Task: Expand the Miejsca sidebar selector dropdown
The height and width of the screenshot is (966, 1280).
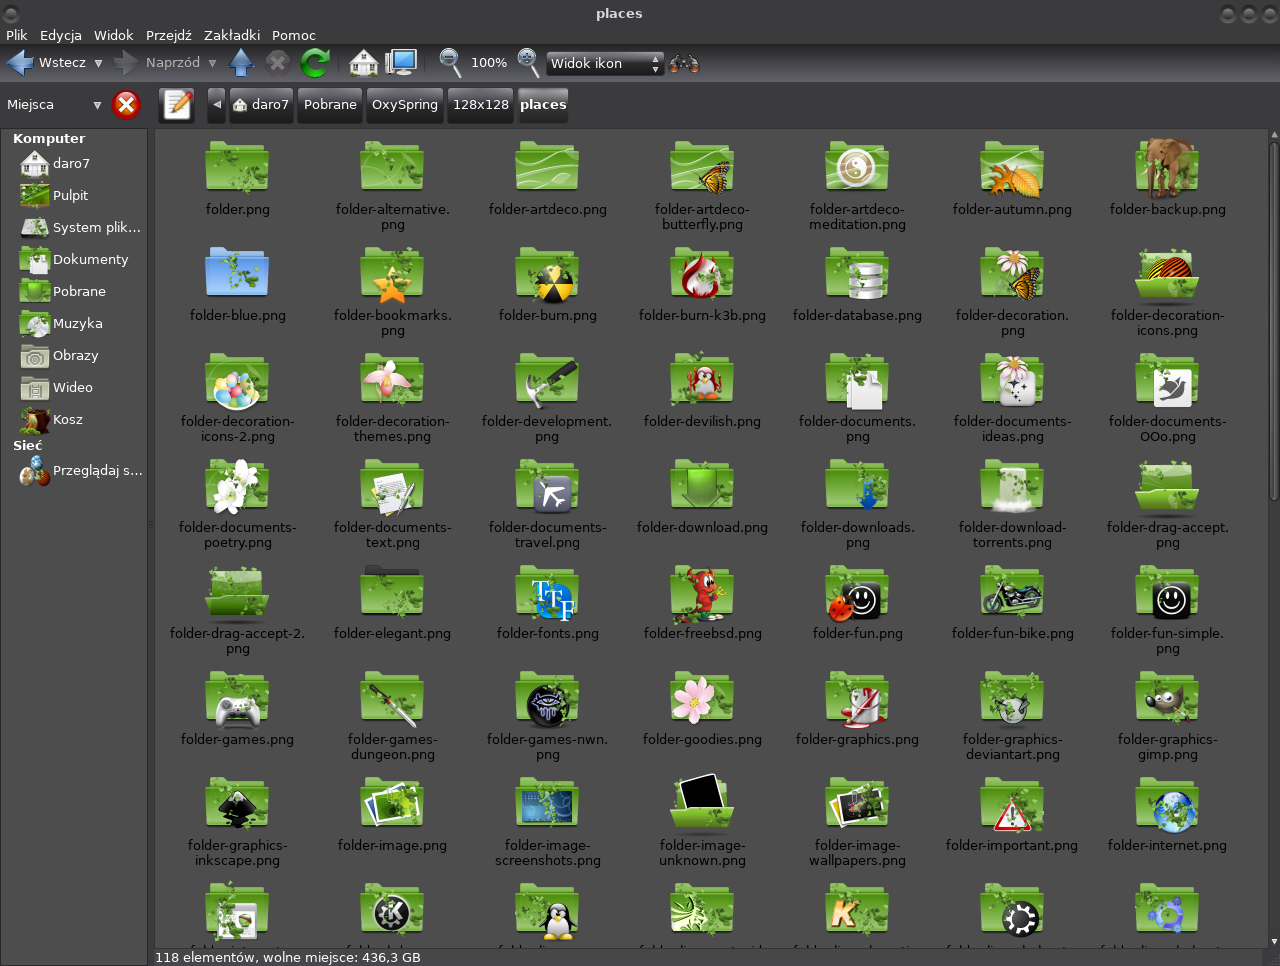Action: pos(97,105)
